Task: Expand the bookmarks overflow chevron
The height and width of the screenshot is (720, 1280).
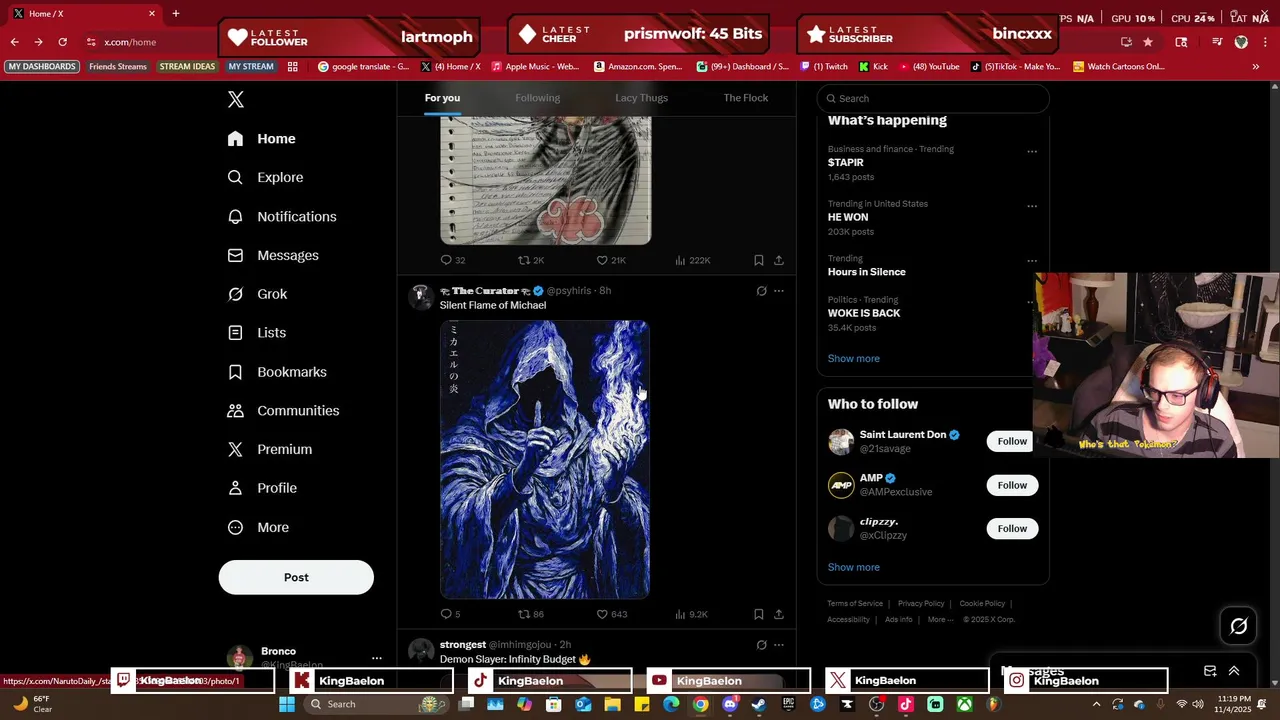Action: 1255,66
